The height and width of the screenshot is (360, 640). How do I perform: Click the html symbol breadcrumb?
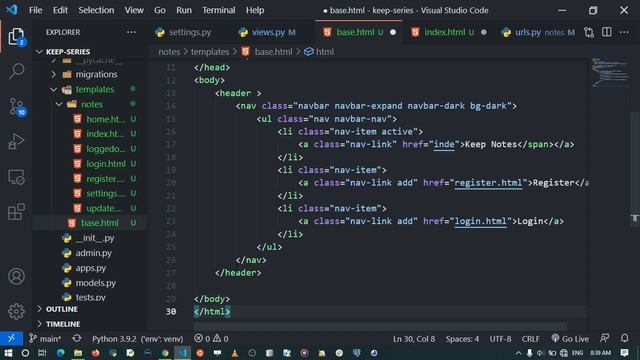tap(320, 52)
